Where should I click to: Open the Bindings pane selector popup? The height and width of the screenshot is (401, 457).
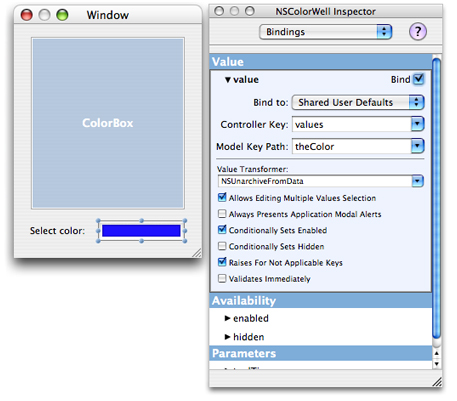pos(325,32)
